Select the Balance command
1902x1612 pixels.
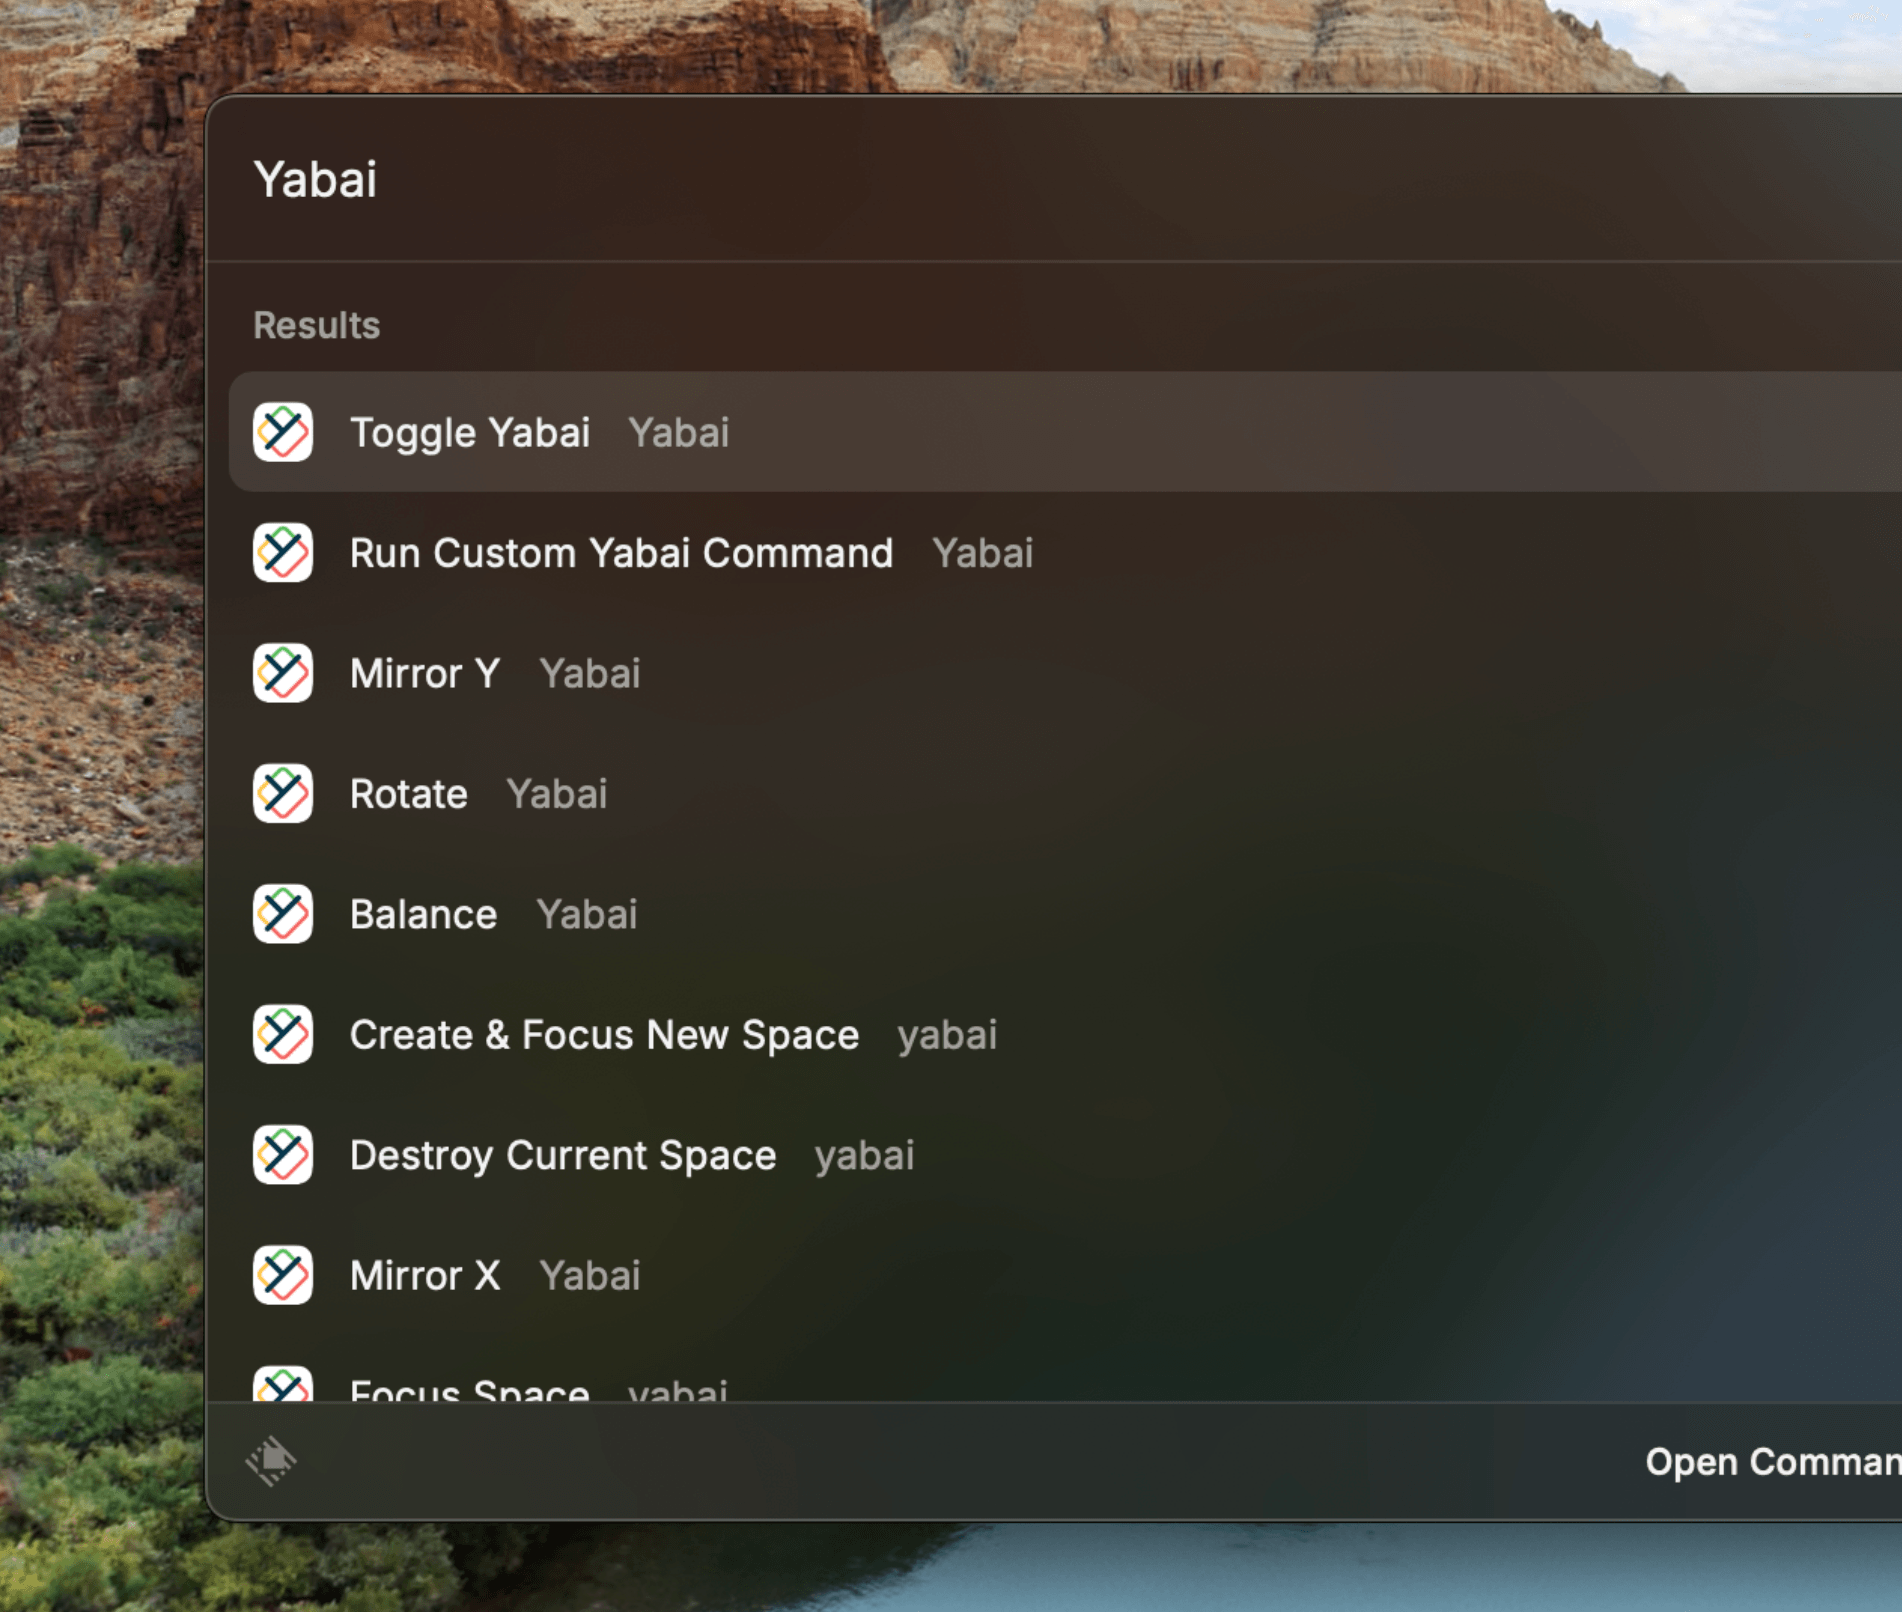coord(423,913)
